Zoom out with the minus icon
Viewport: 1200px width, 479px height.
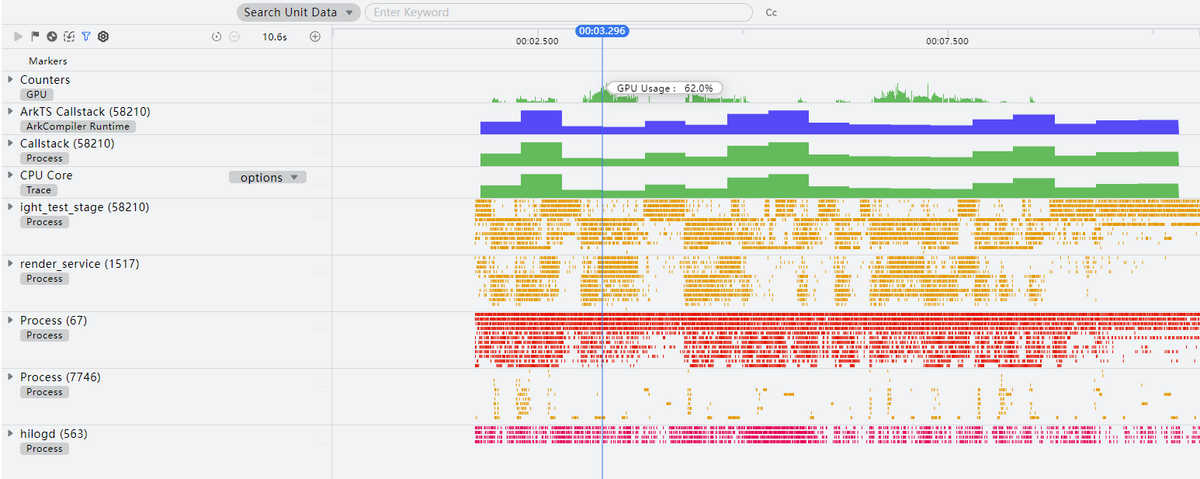click(234, 37)
